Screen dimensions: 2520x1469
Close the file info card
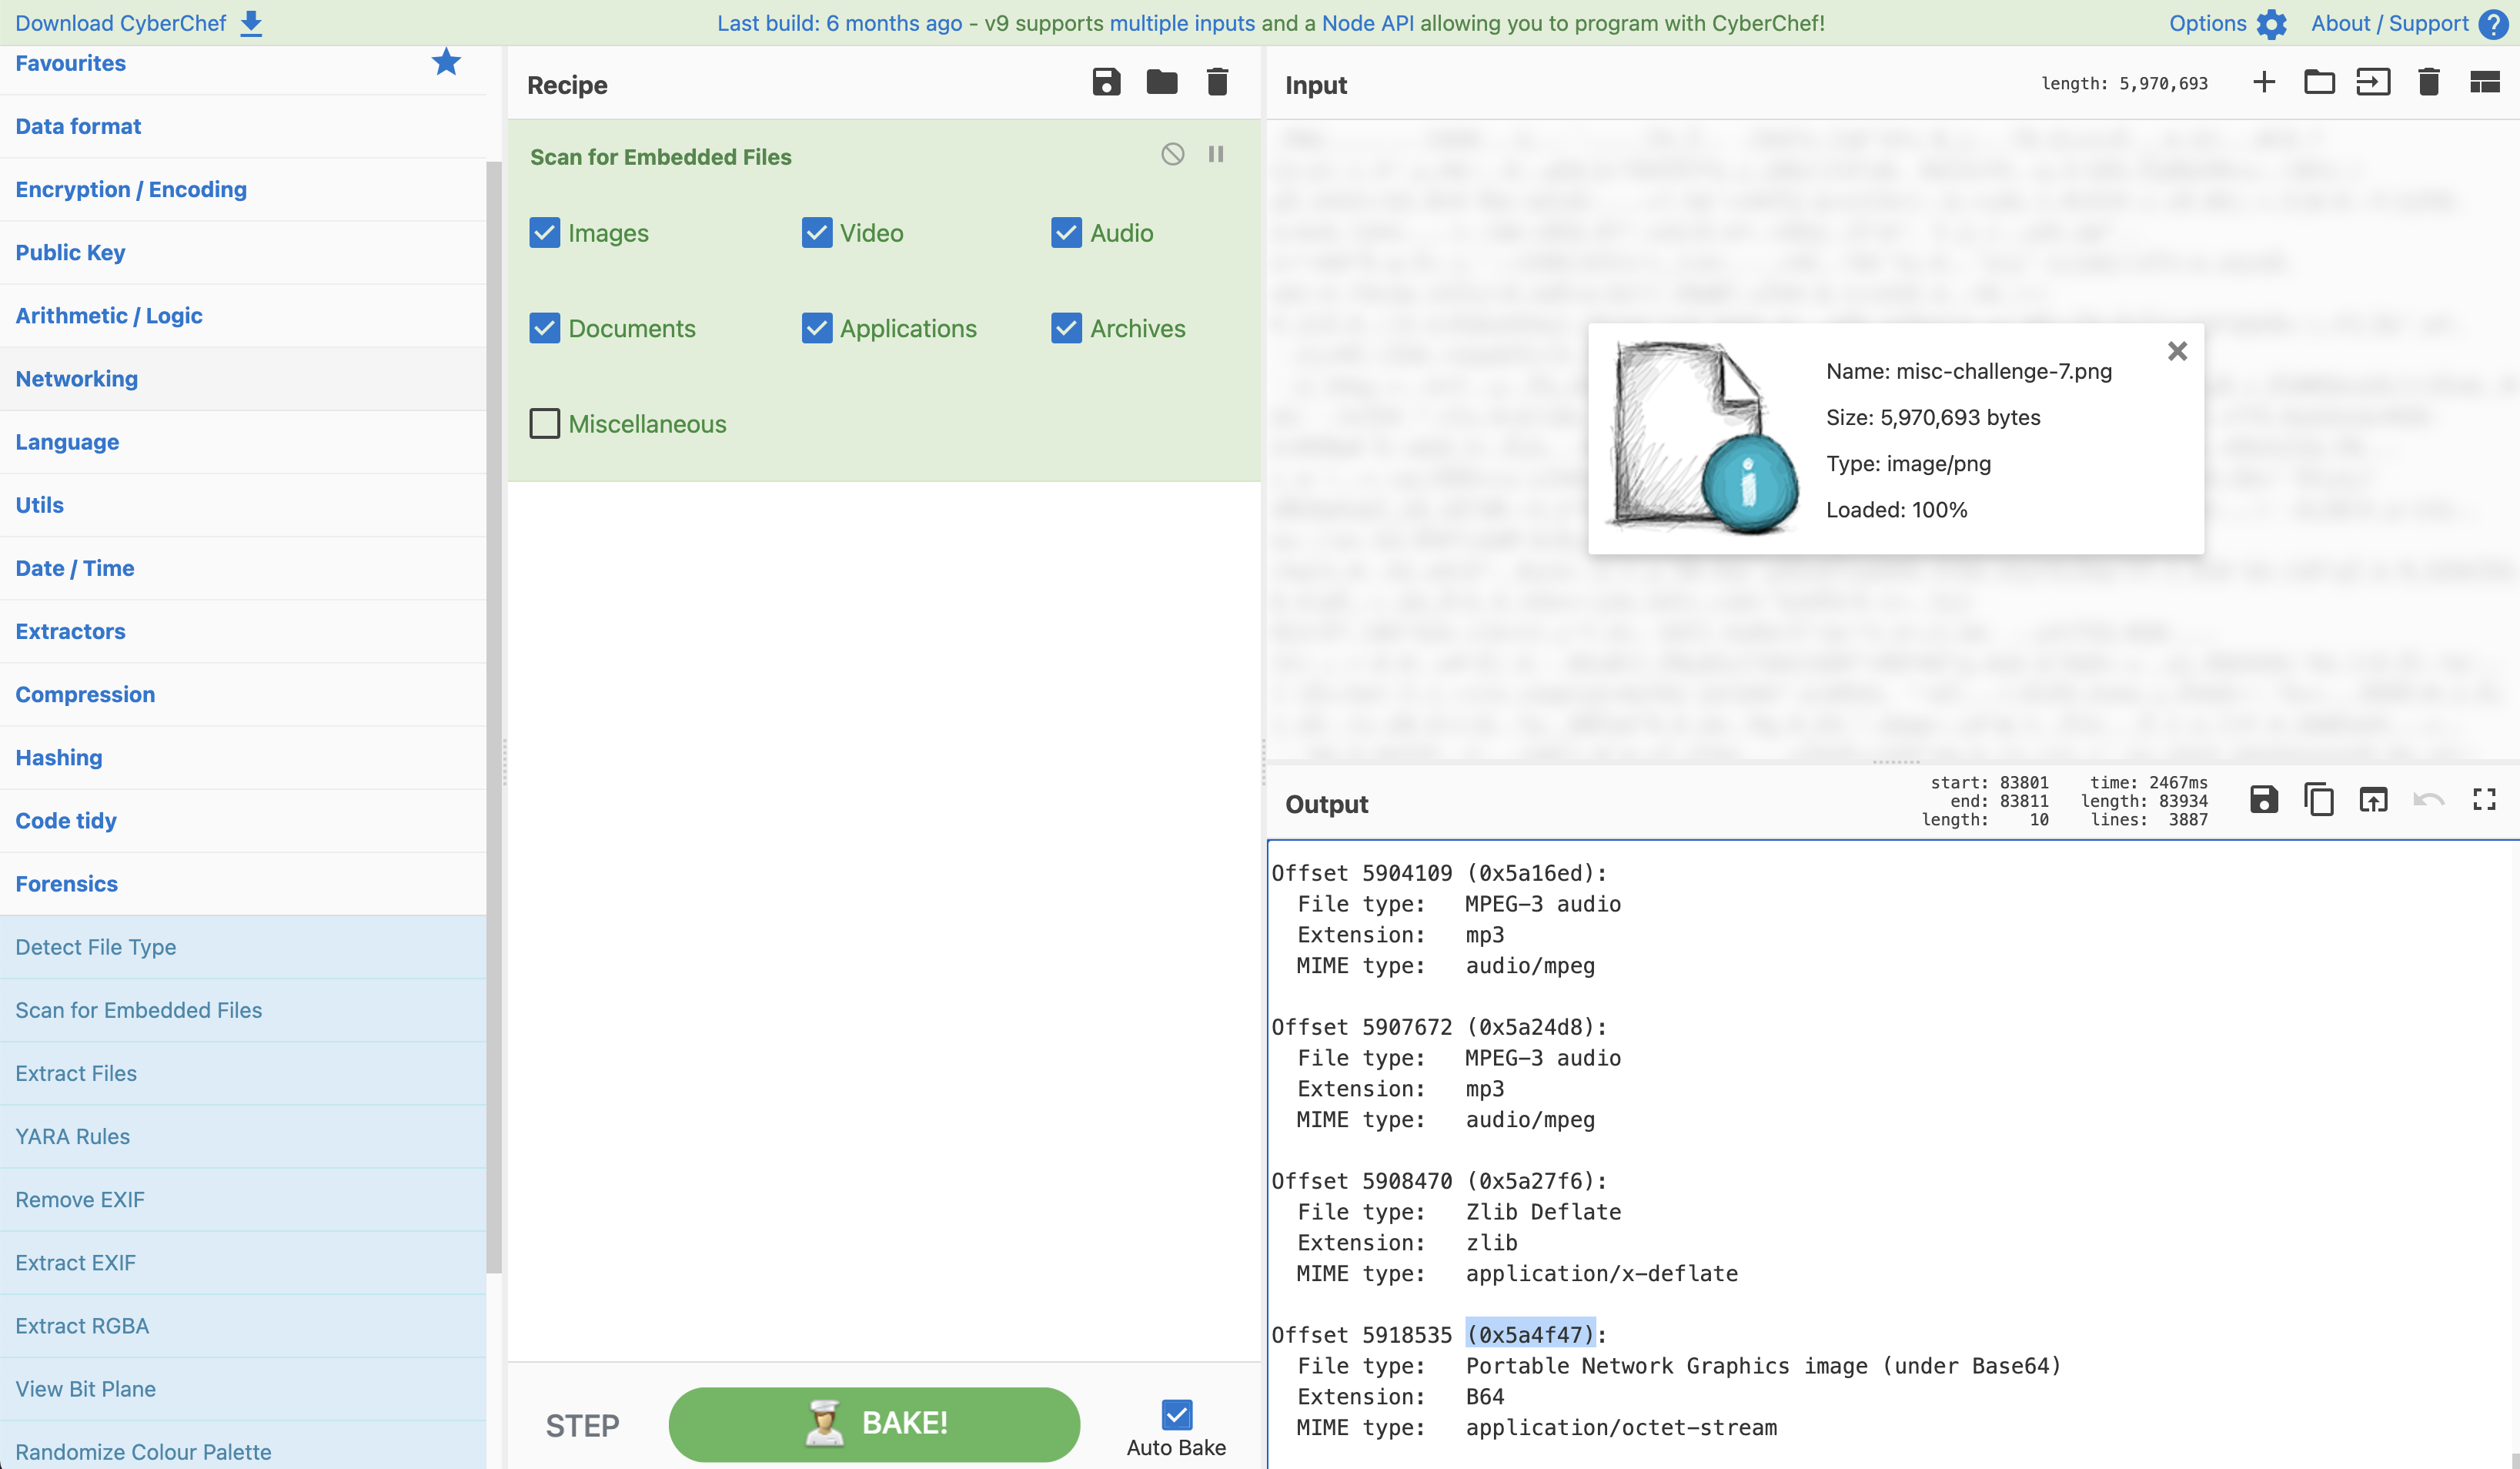click(x=2177, y=351)
